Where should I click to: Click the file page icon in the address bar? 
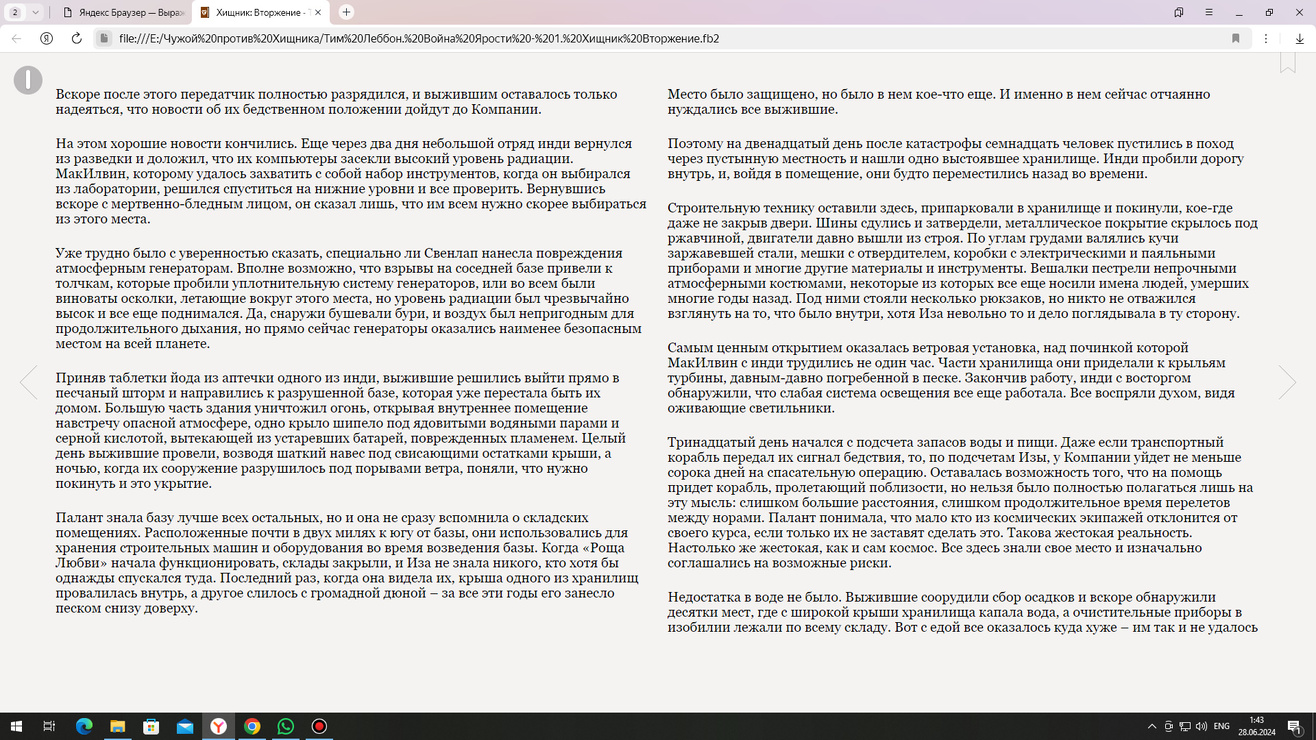(x=104, y=38)
